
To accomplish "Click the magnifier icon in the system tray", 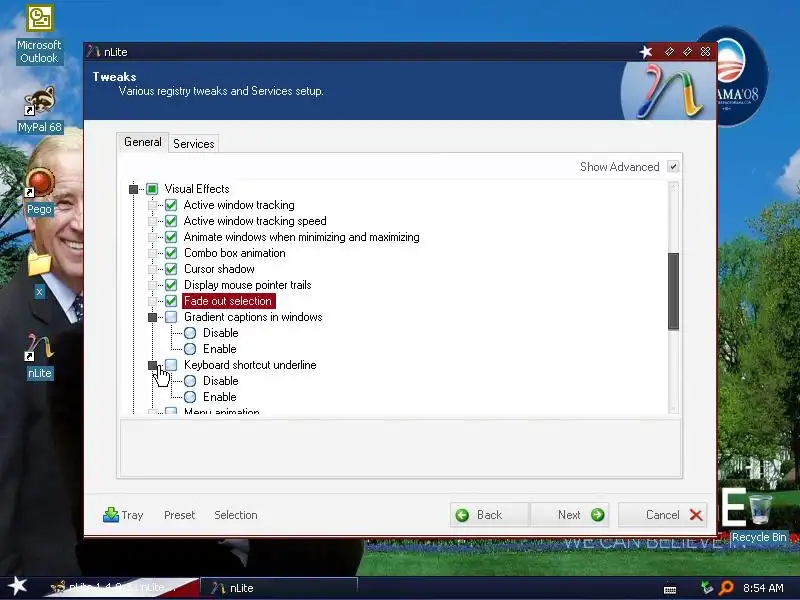I will coord(726,588).
